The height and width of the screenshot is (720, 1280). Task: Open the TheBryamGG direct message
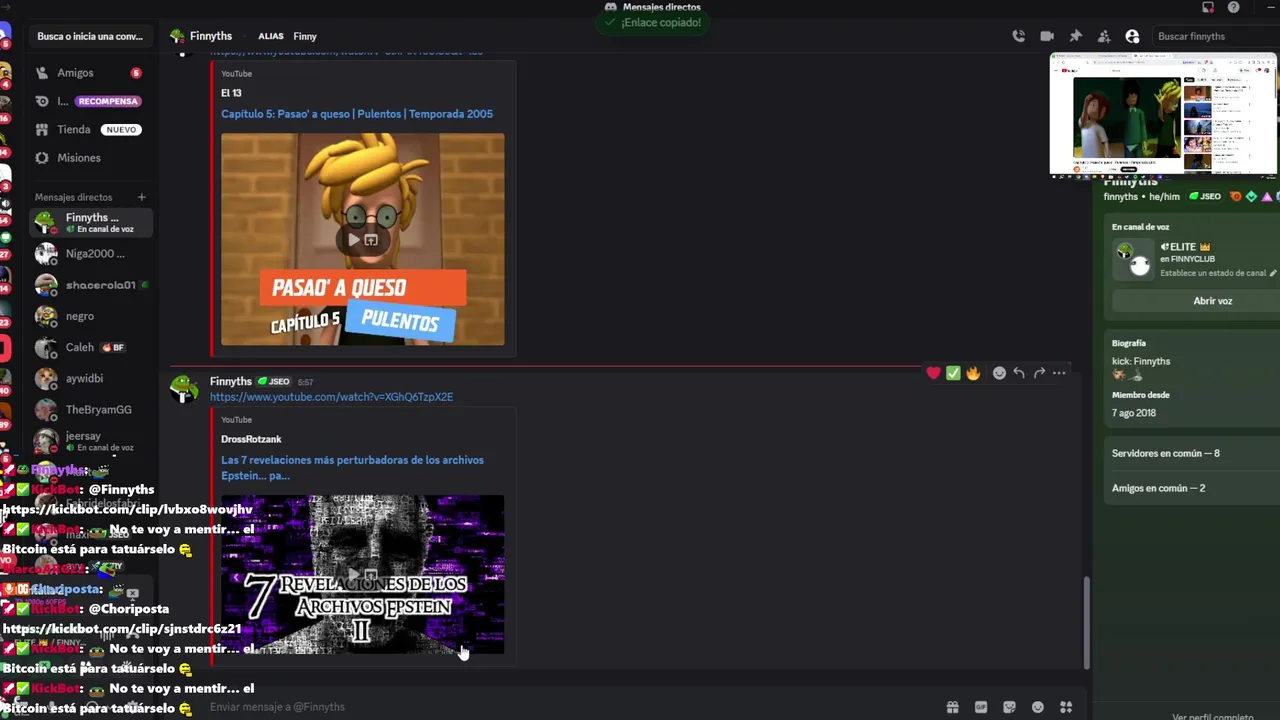(90, 410)
